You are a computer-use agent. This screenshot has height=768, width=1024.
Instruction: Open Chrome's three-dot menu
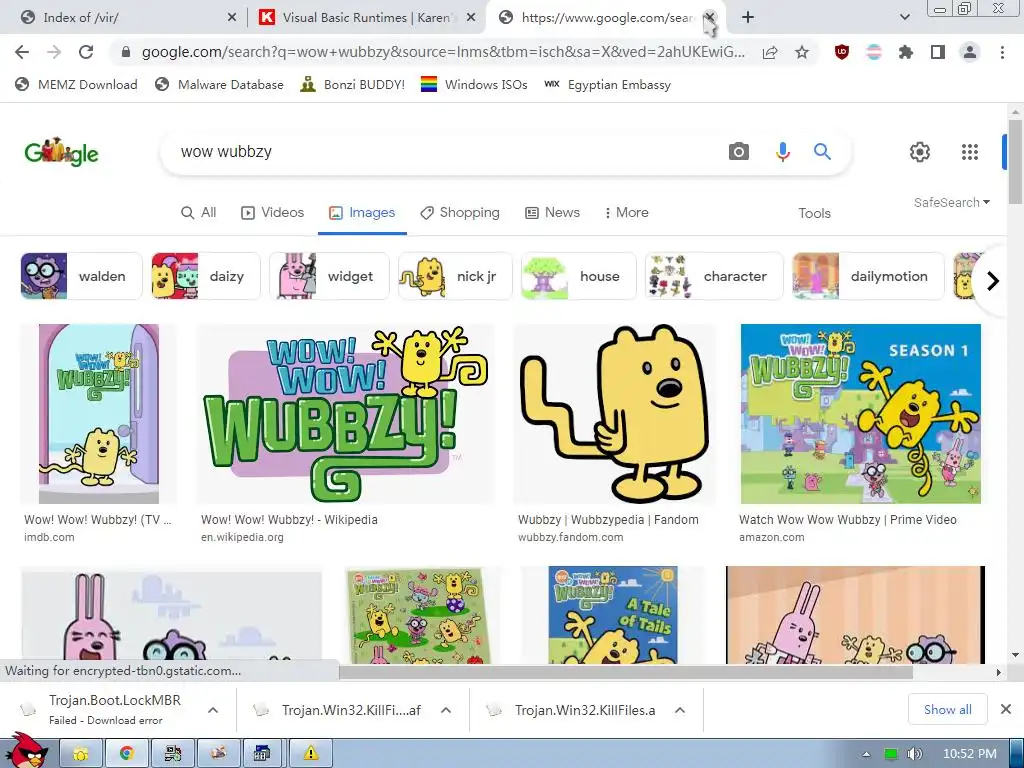tap(1002, 52)
